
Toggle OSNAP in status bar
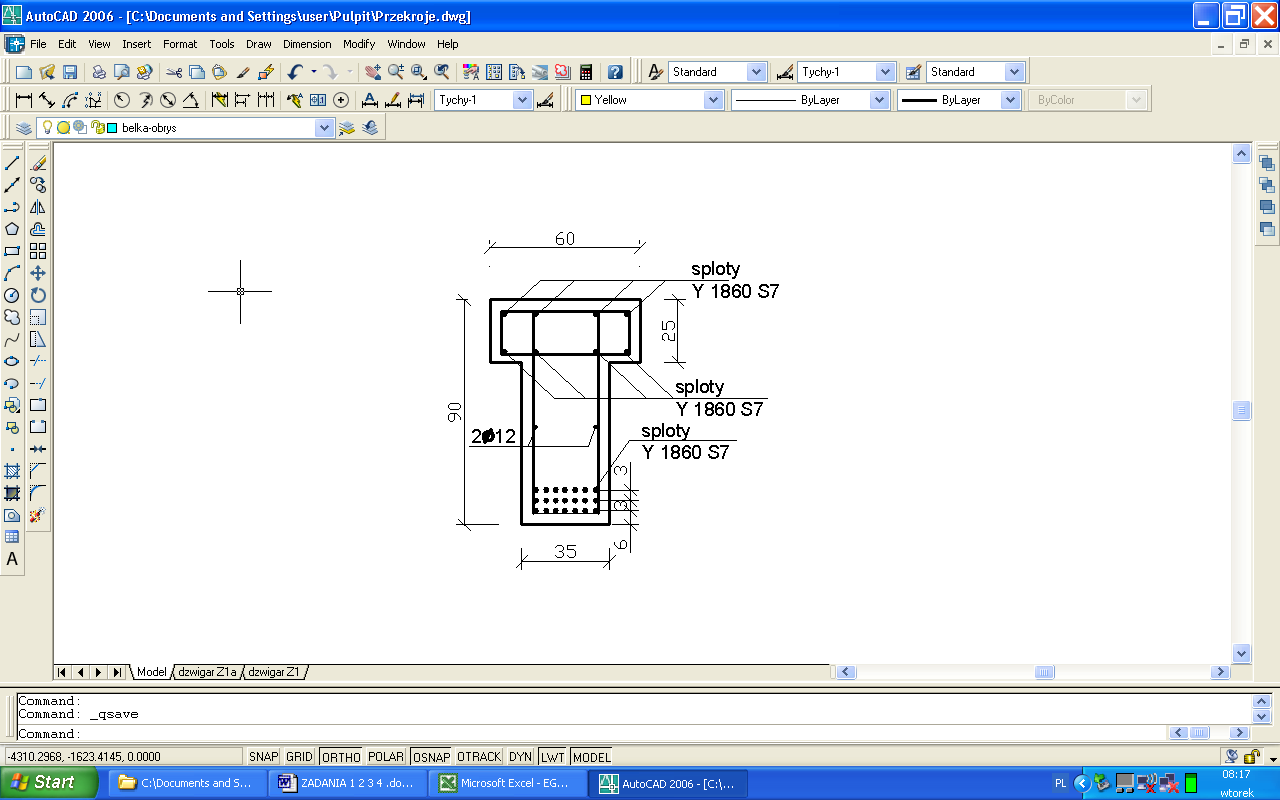431,757
